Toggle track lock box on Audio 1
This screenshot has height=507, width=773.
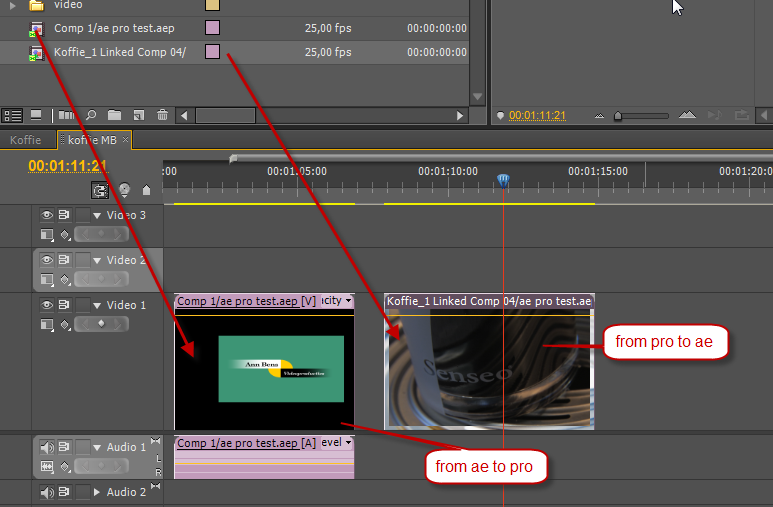point(82,447)
